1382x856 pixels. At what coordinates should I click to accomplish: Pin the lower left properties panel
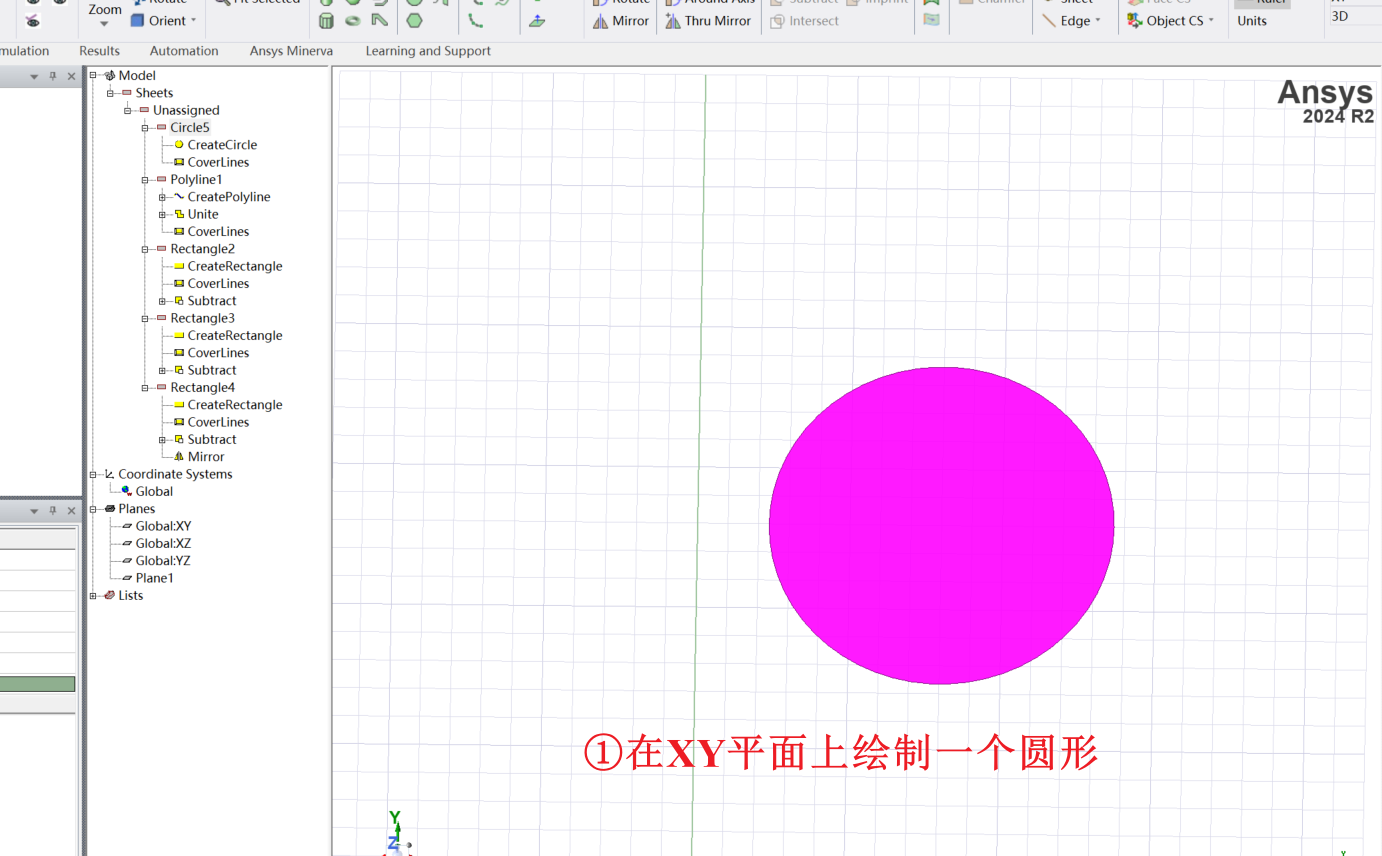53,510
